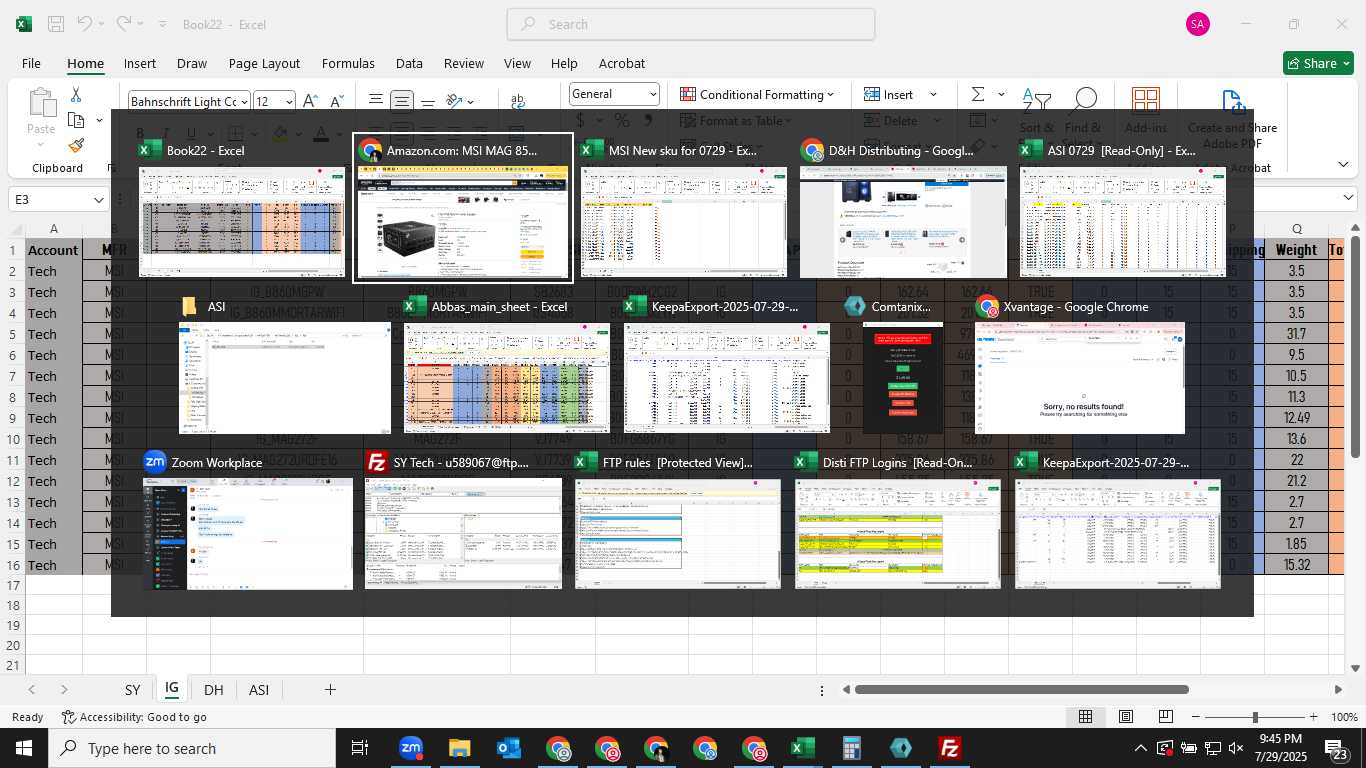The height and width of the screenshot is (768, 1366).
Task: Collapse the ribbon with chevron
Action: coord(1343,165)
